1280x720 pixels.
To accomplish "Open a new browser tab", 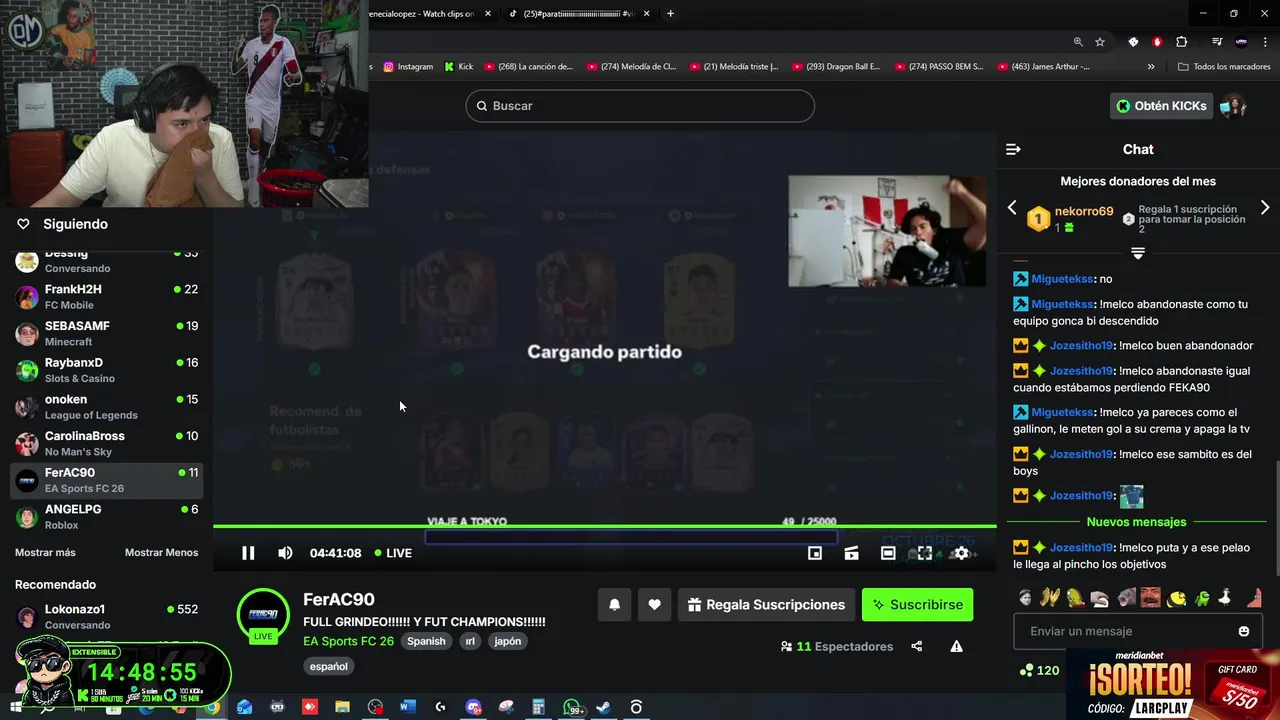I will point(670,13).
